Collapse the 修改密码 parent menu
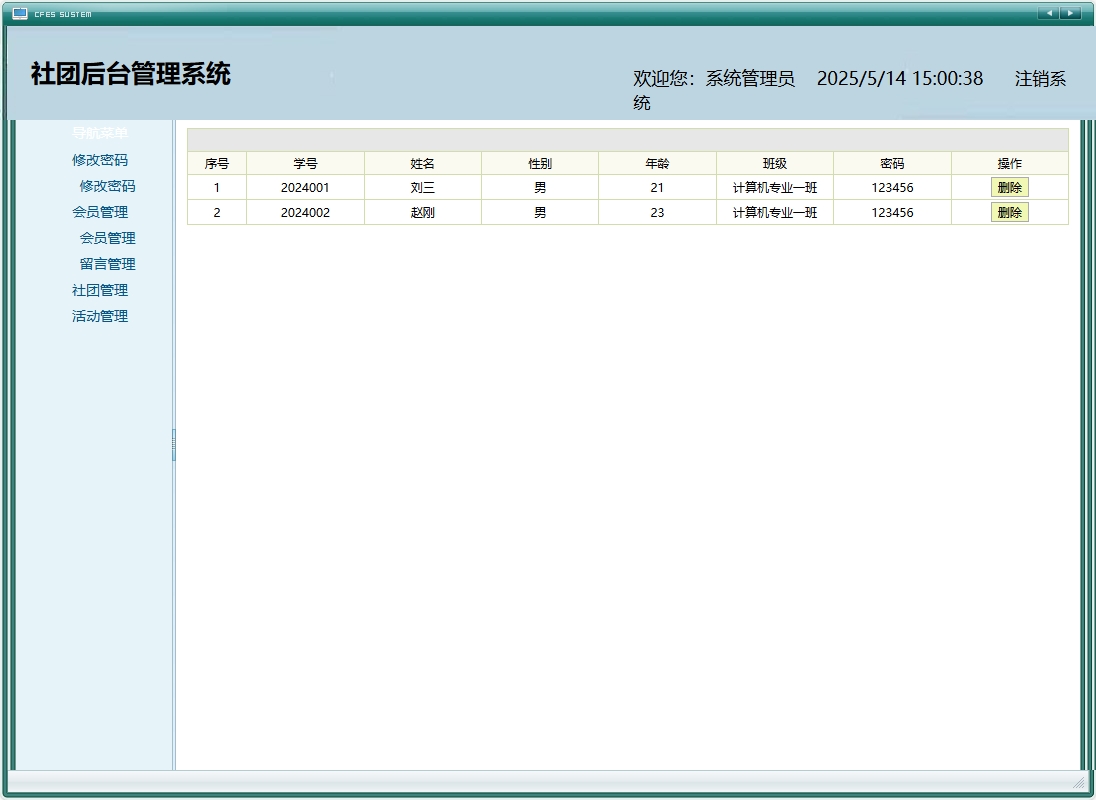 click(100, 160)
